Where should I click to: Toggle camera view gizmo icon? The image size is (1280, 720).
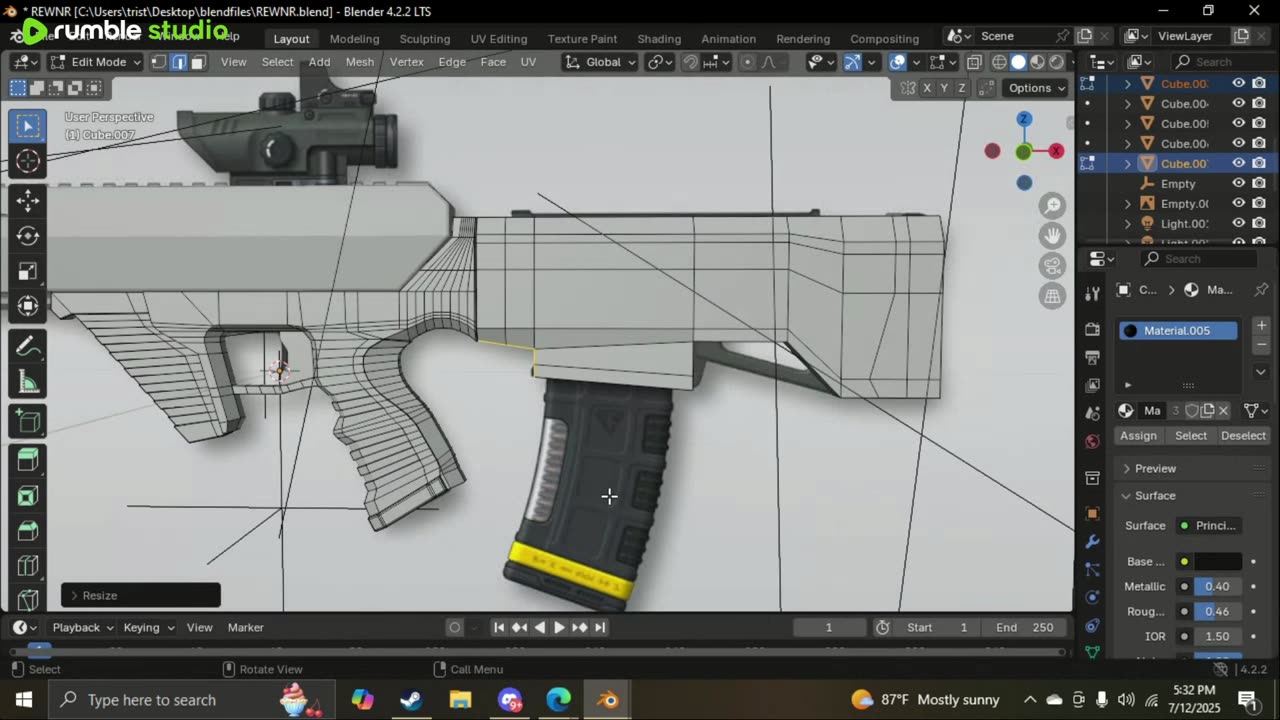[1052, 266]
